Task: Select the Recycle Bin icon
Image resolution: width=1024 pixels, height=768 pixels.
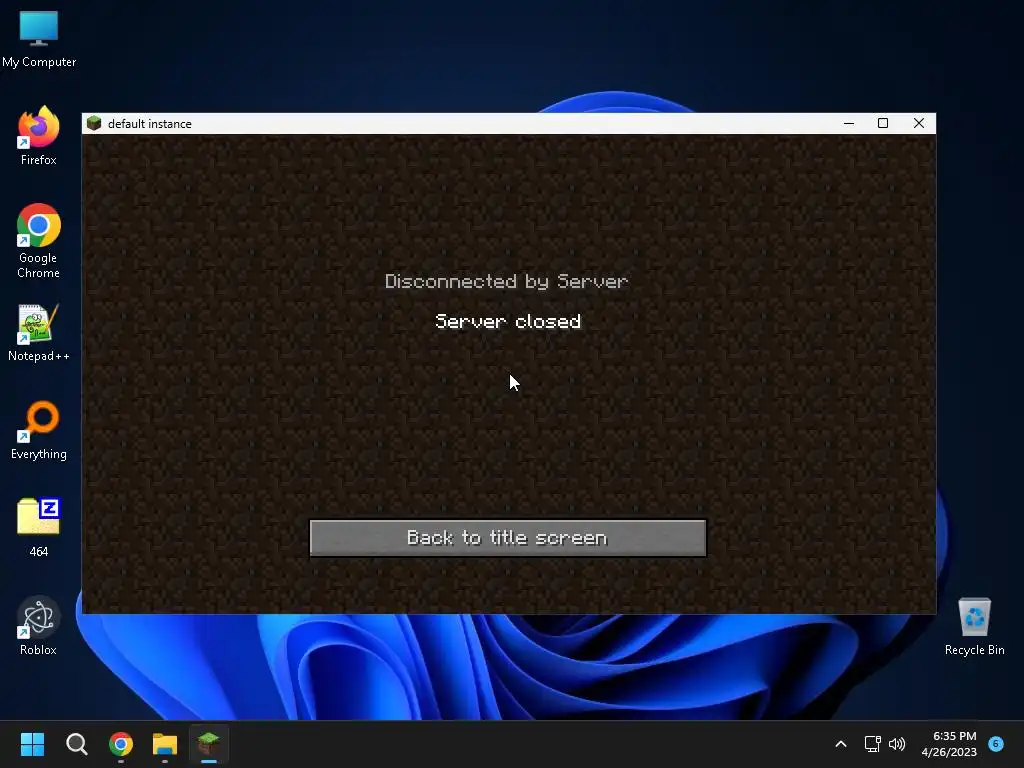Action: click(x=974, y=627)
